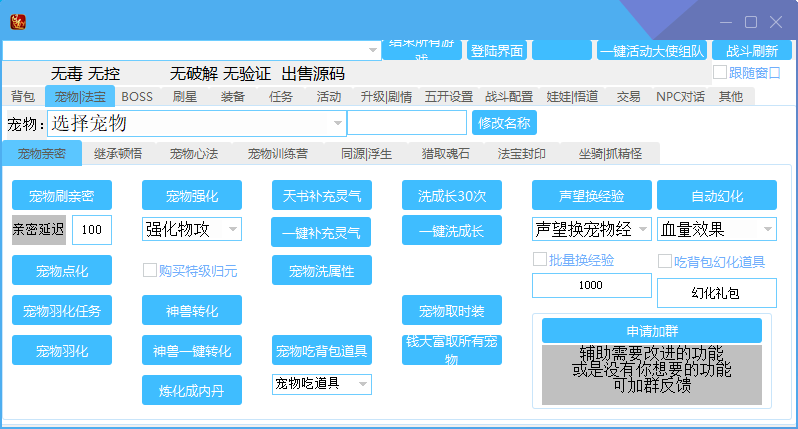The width and height of the screenshot is (798, 429).
Task: Open the 宠物心法 sub-tab
Action: coord(193,154)
